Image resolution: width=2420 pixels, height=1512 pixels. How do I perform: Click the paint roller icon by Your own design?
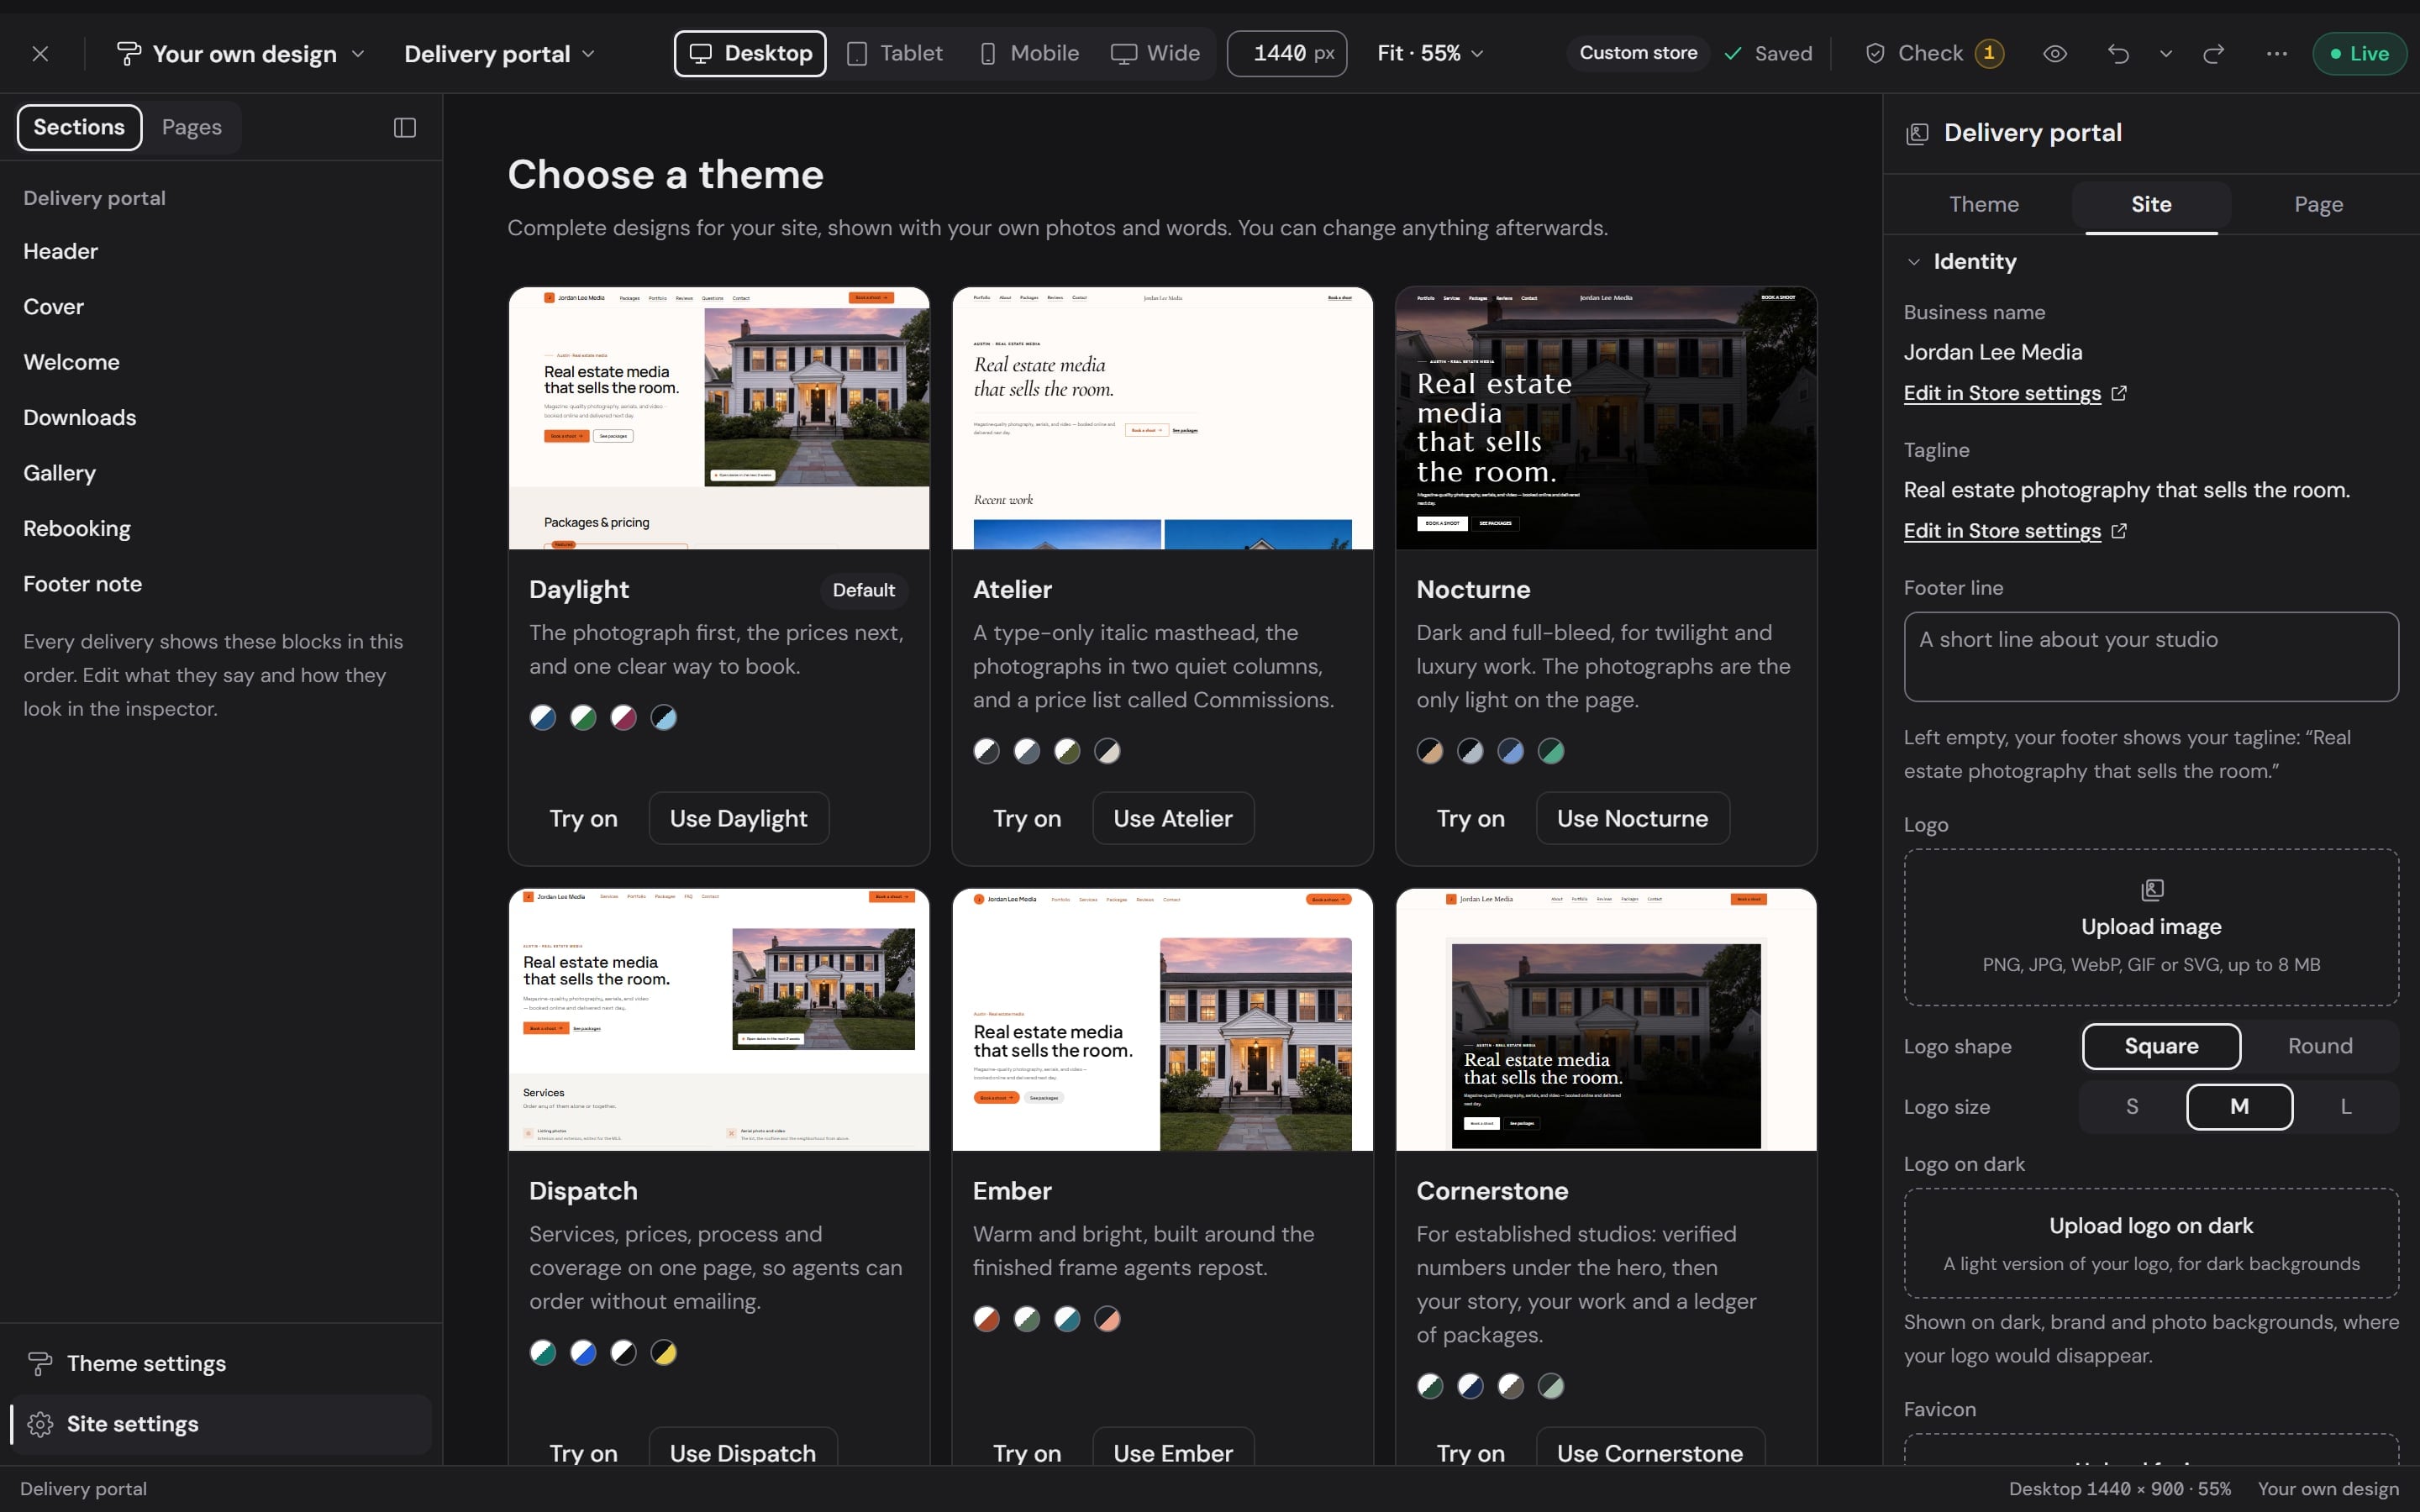click(129, 54)
